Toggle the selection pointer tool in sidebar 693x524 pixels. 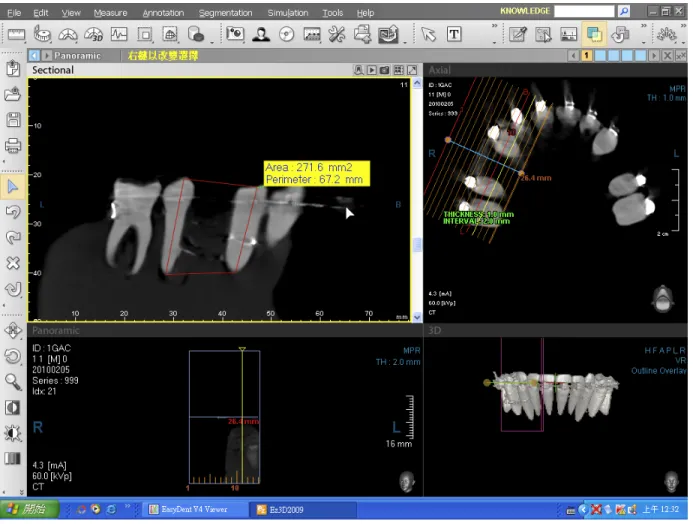coord(13,186)
